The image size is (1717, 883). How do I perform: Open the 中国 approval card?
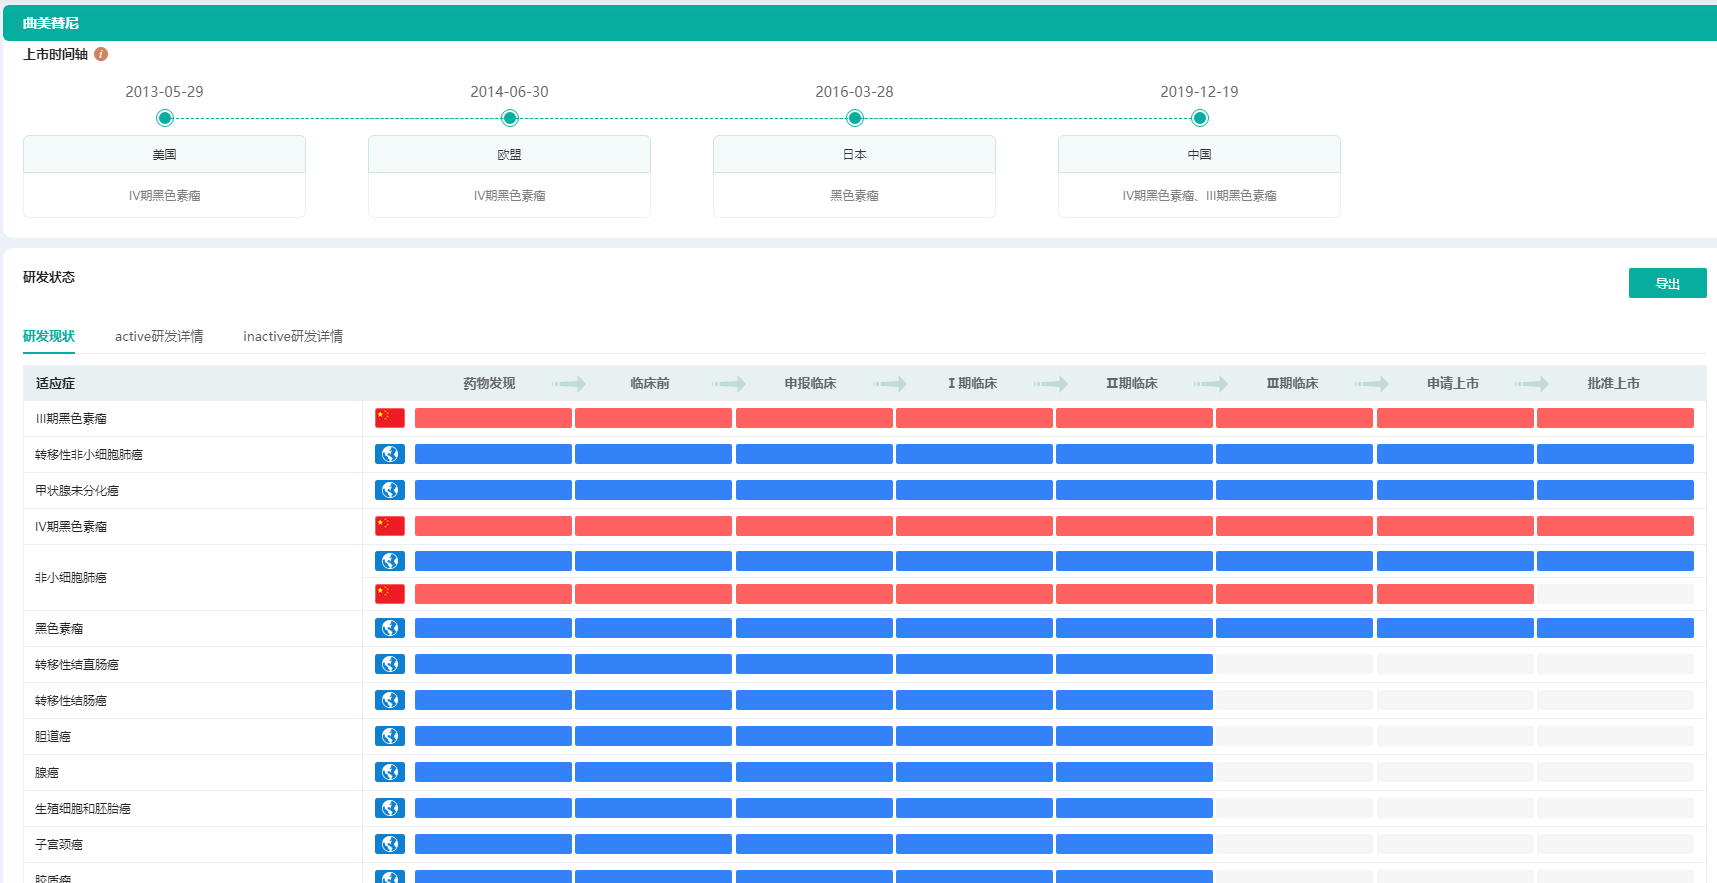[1199, 176]
